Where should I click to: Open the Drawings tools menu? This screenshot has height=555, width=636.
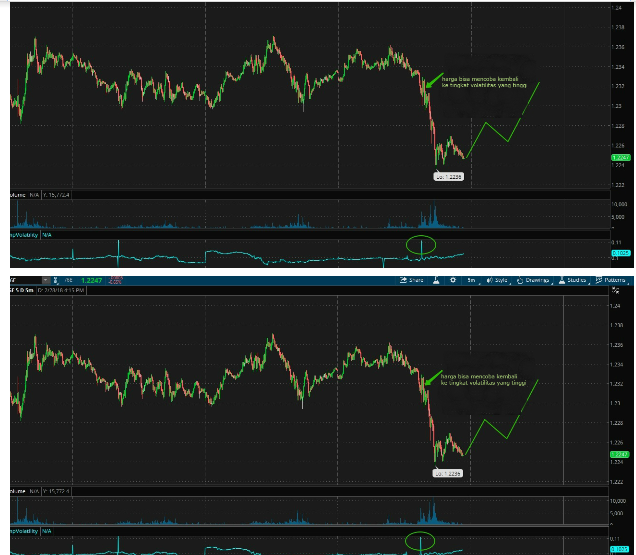[532, 281]
